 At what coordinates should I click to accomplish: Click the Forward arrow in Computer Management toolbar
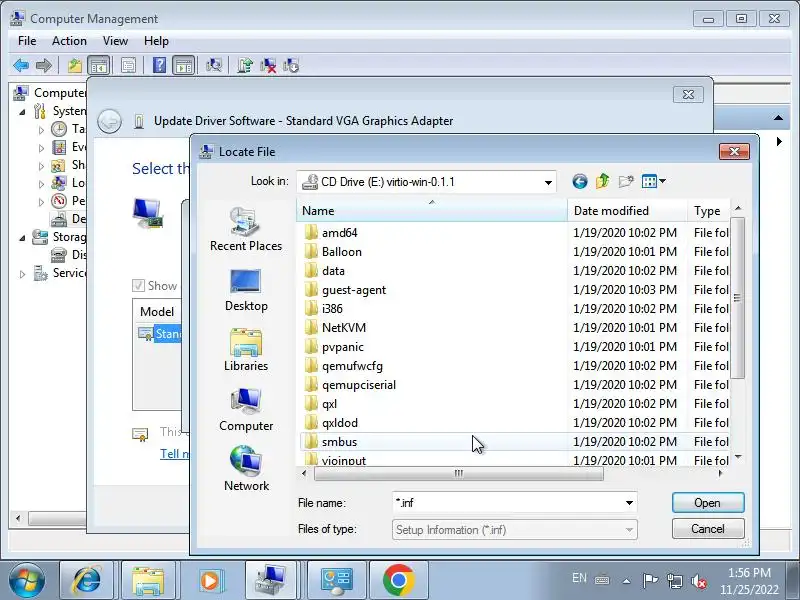43,65
